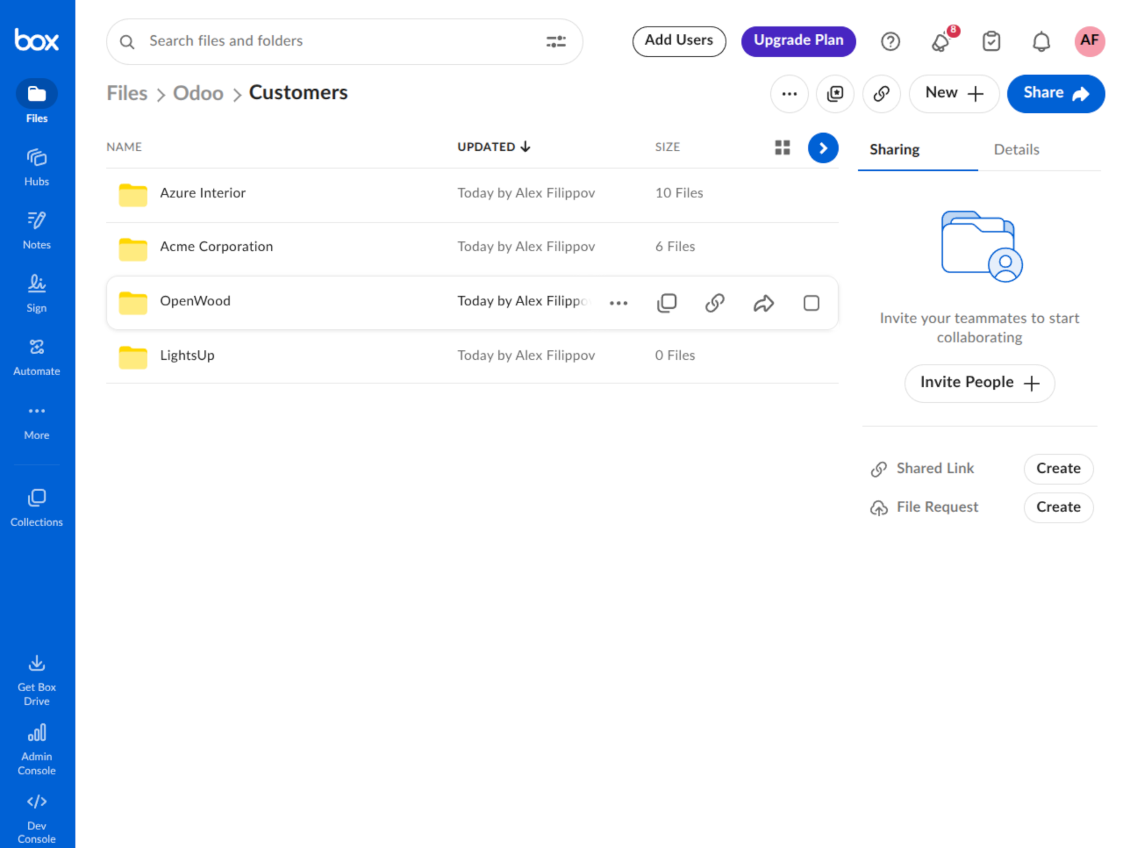1130x848 pixels.
Task: Click the File Request label
Action: [937, 507]
